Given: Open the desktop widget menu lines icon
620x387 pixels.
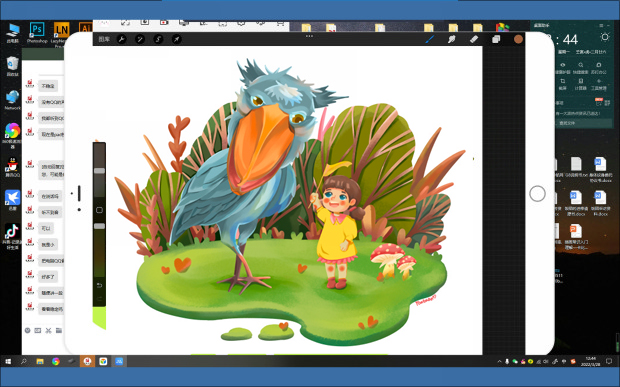Looking at the screenshot, I should [x=601, y=25].
